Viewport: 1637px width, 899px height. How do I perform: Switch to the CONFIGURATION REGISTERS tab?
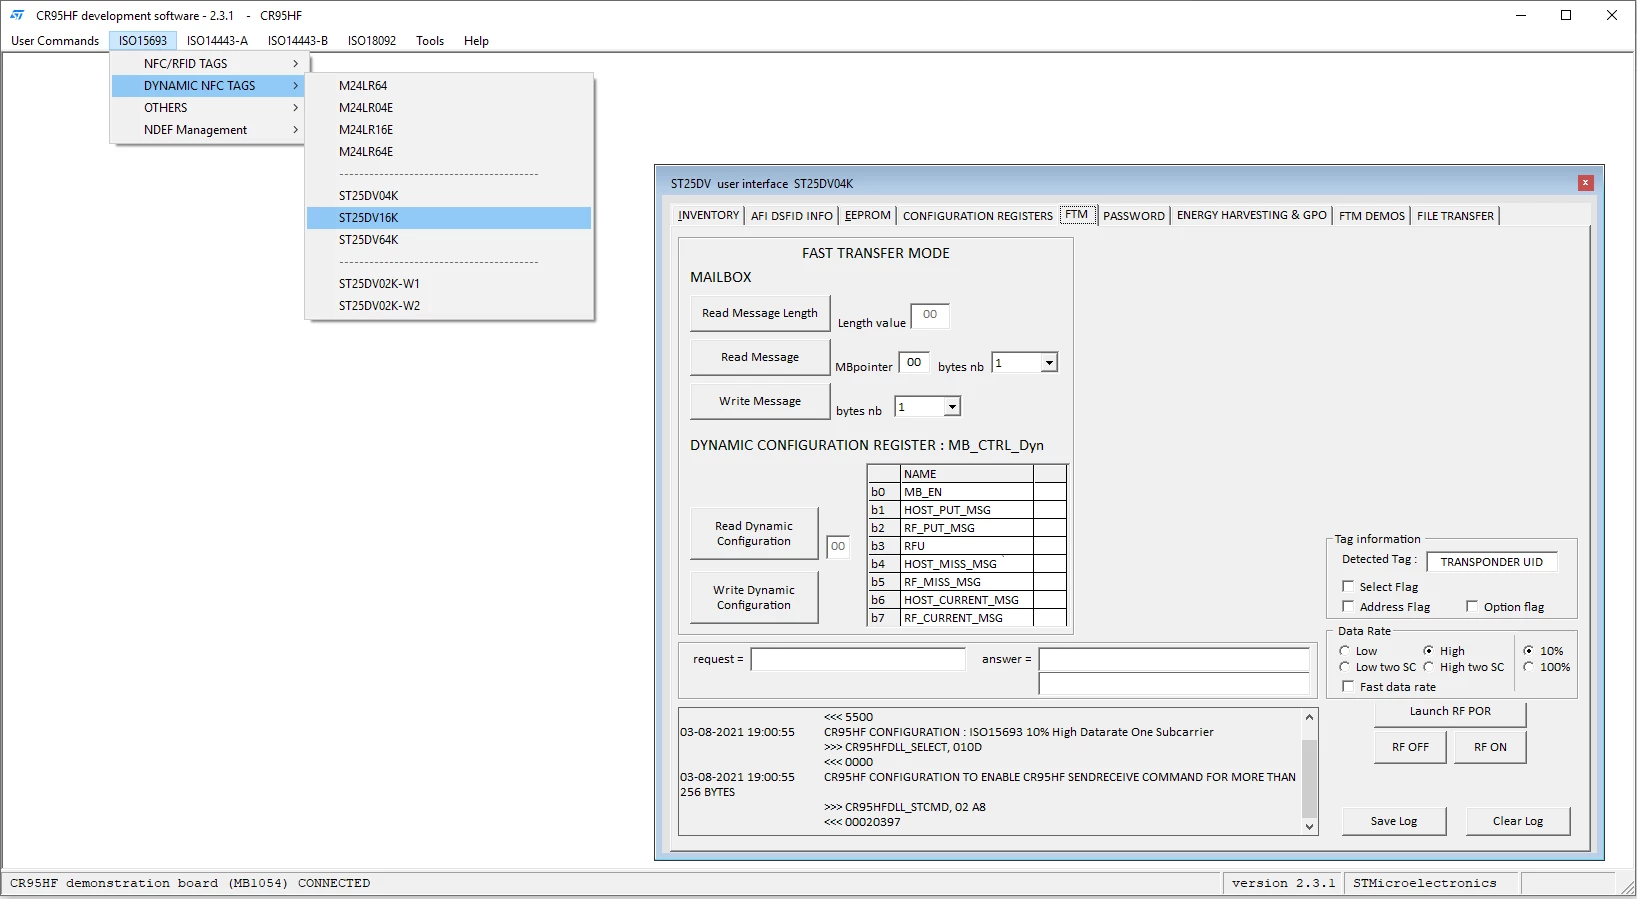pyautogui.click(x=977, y=216)
